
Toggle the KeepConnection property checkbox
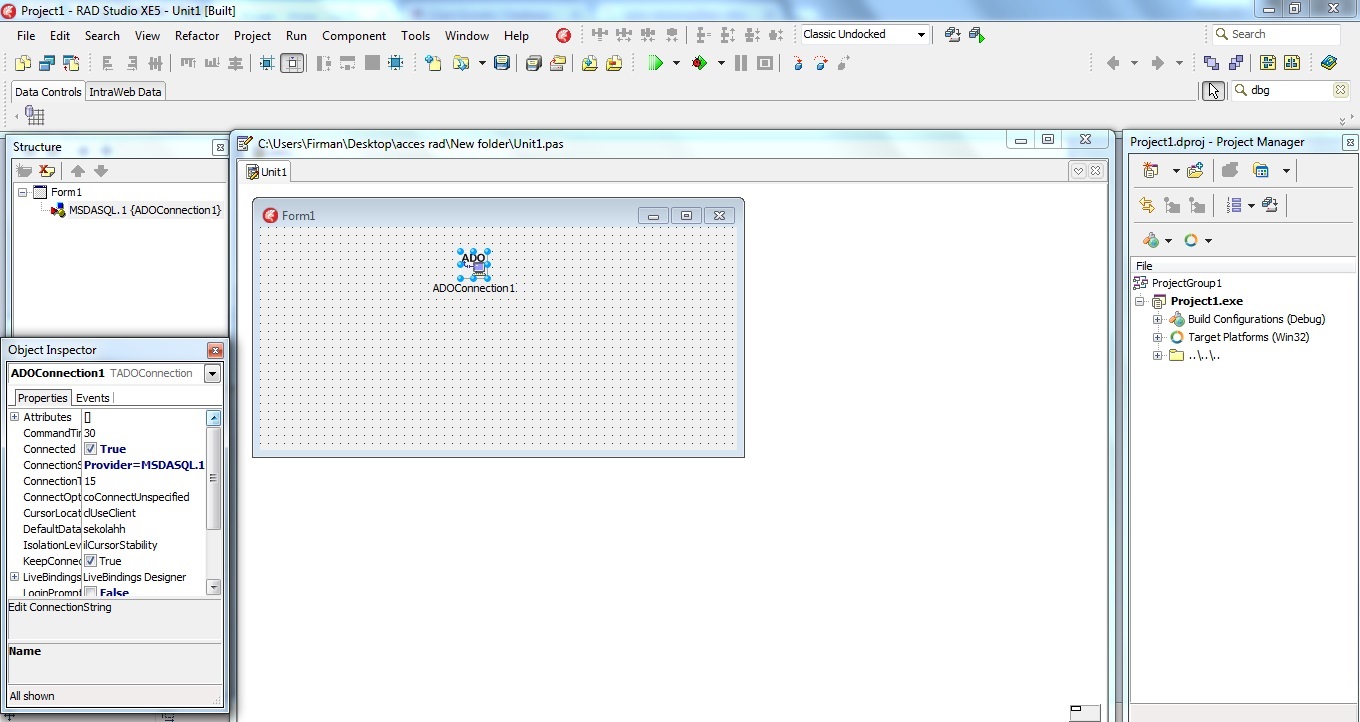click(90, 561)
